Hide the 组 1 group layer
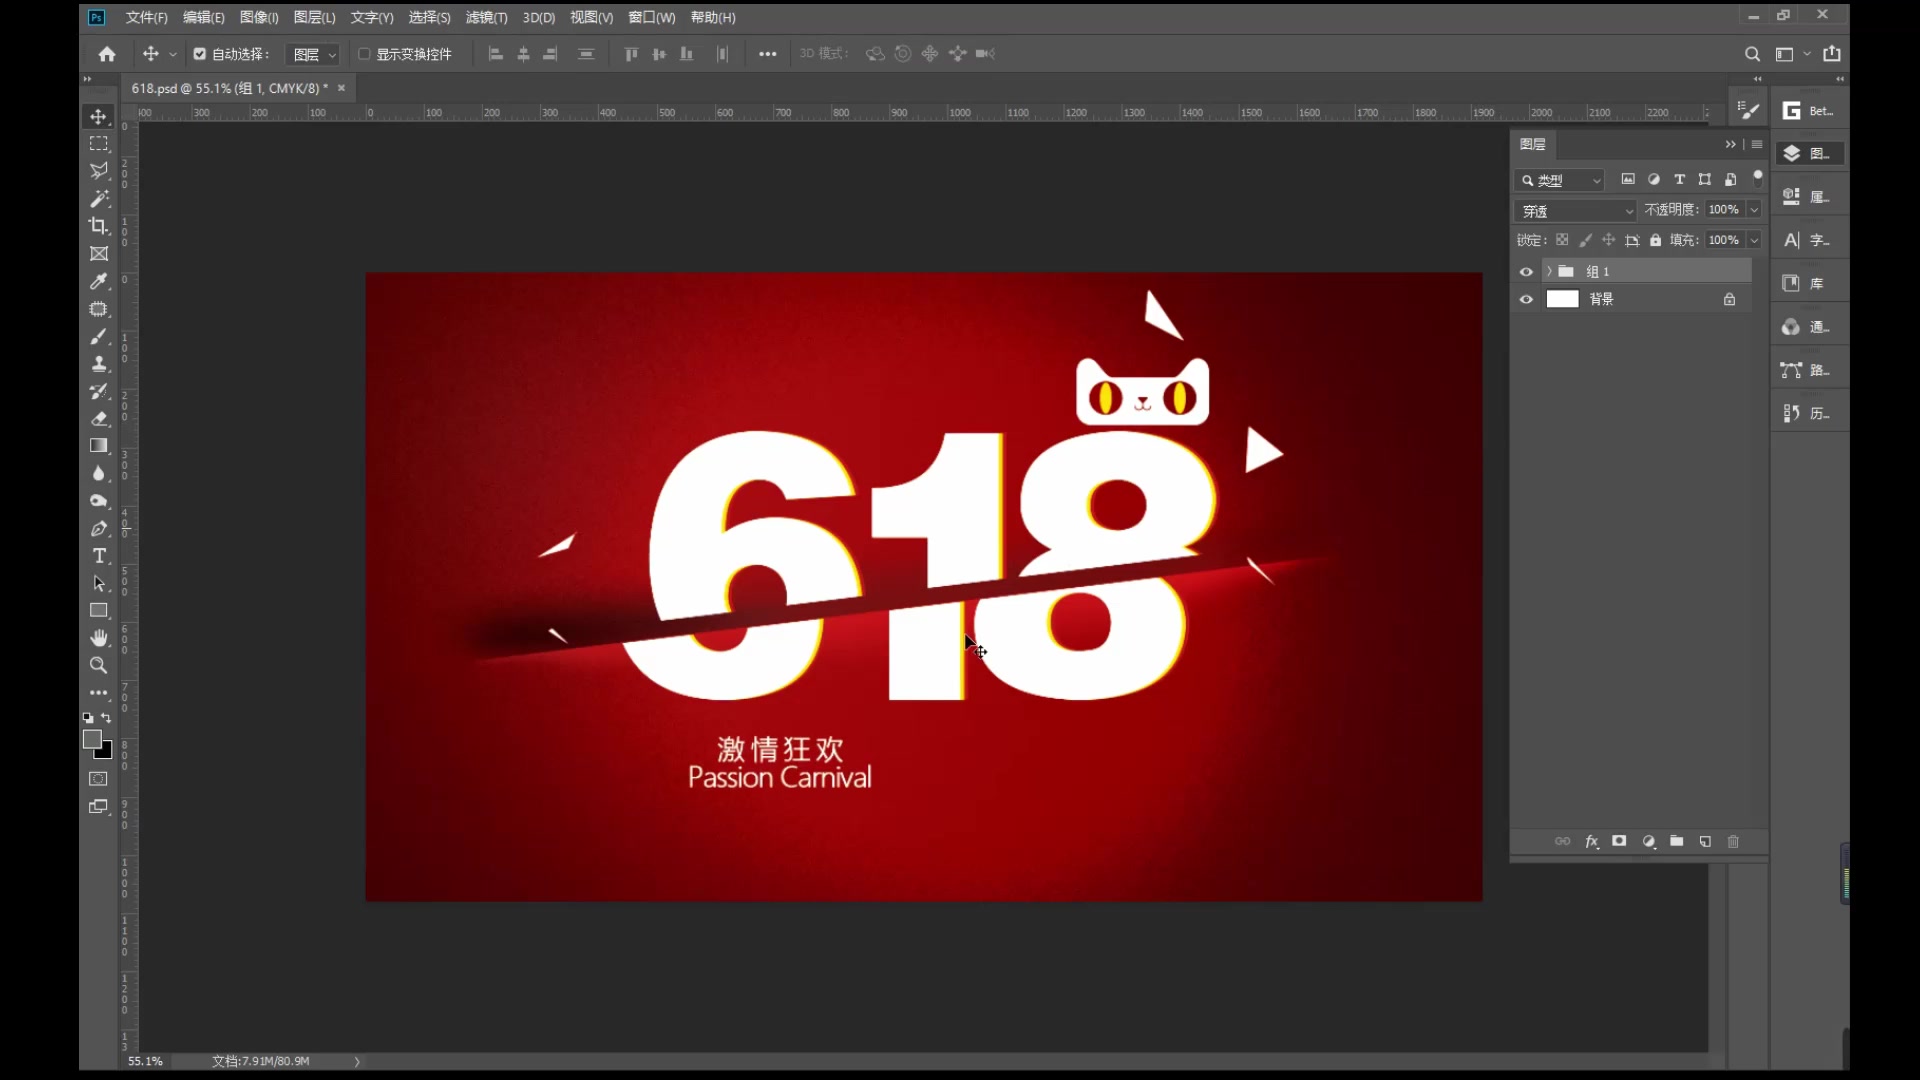 tap(1526, 272)
